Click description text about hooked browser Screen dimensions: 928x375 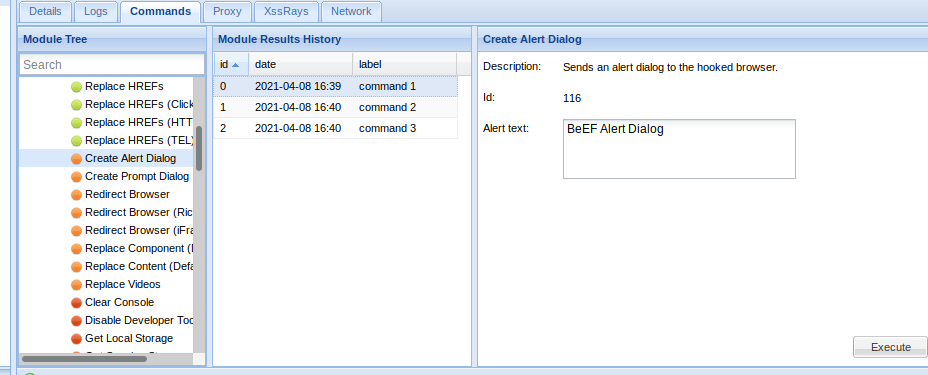670,67
